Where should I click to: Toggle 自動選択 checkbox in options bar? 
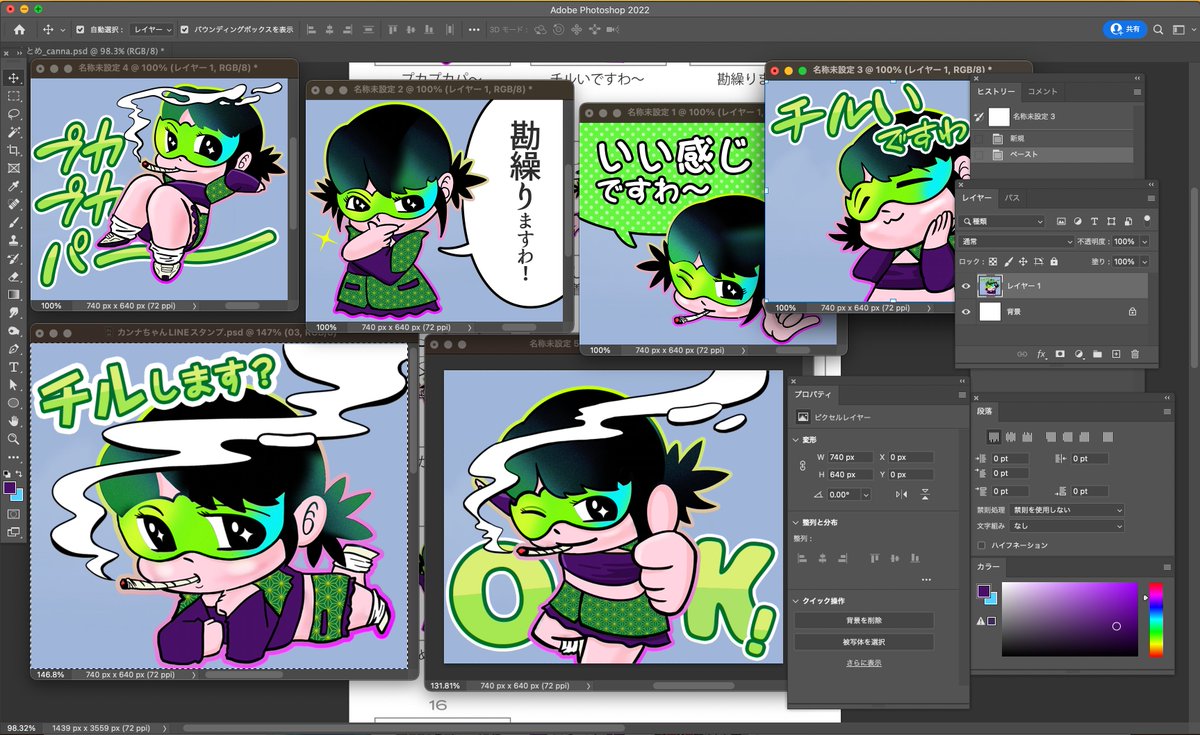(x=81, y=29)
